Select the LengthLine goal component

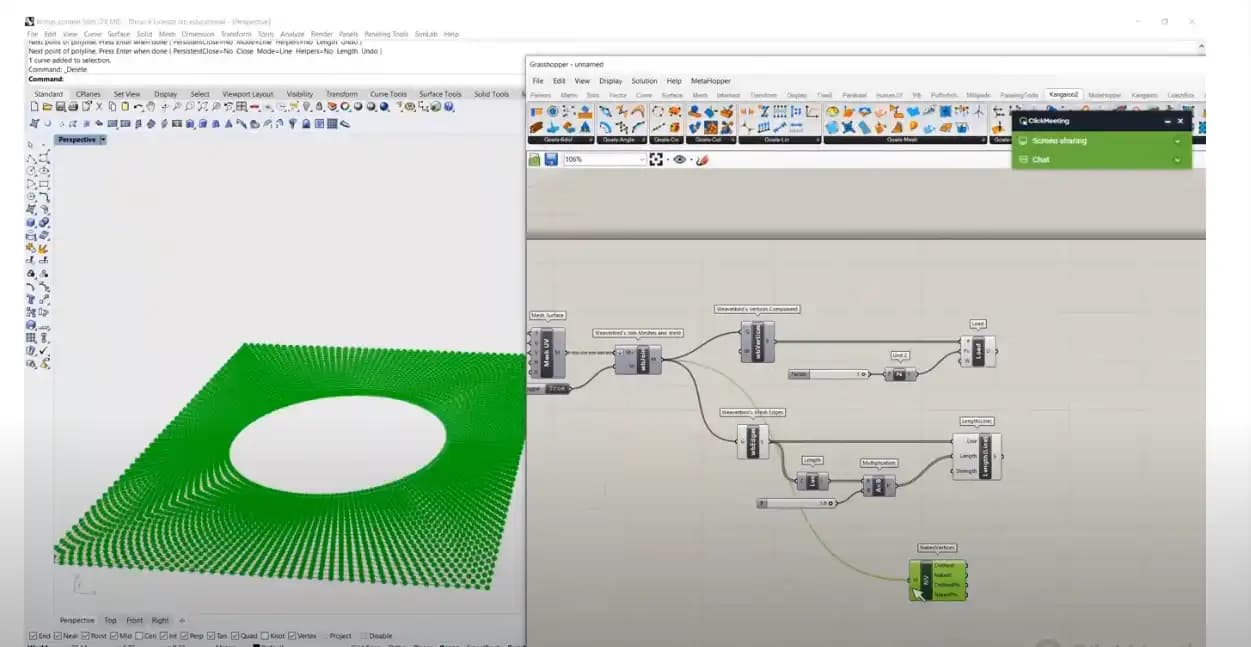point(976,456)
